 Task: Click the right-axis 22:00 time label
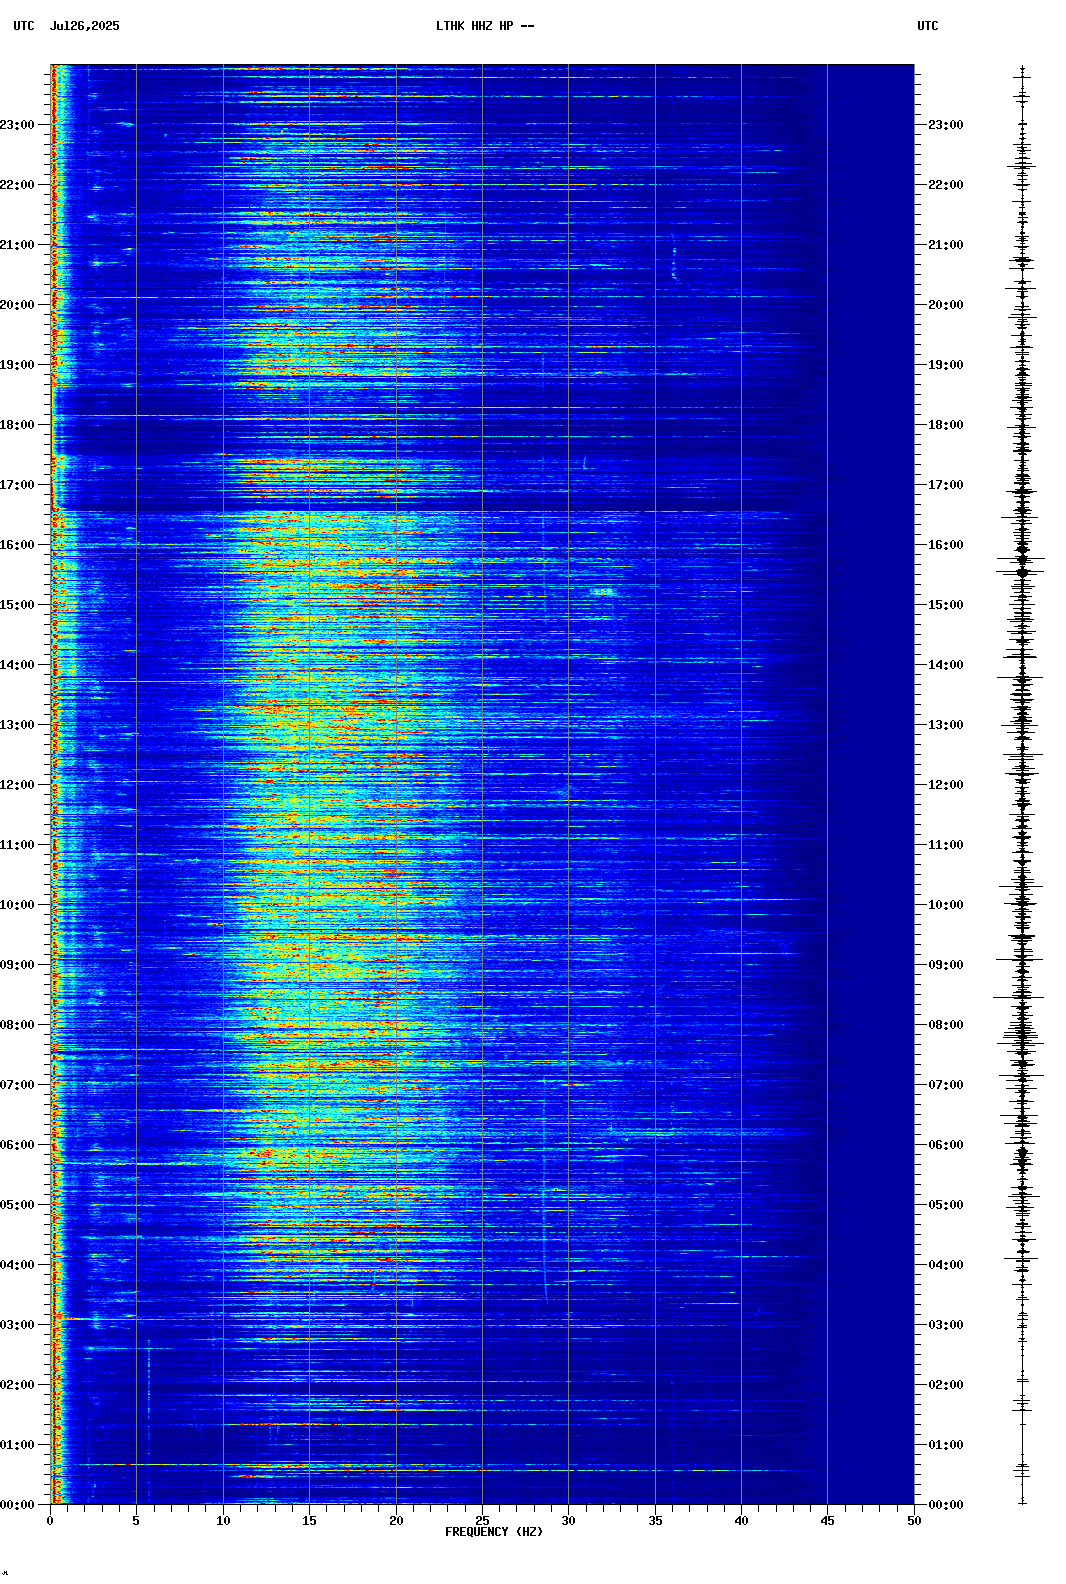(x=946, y=185)
